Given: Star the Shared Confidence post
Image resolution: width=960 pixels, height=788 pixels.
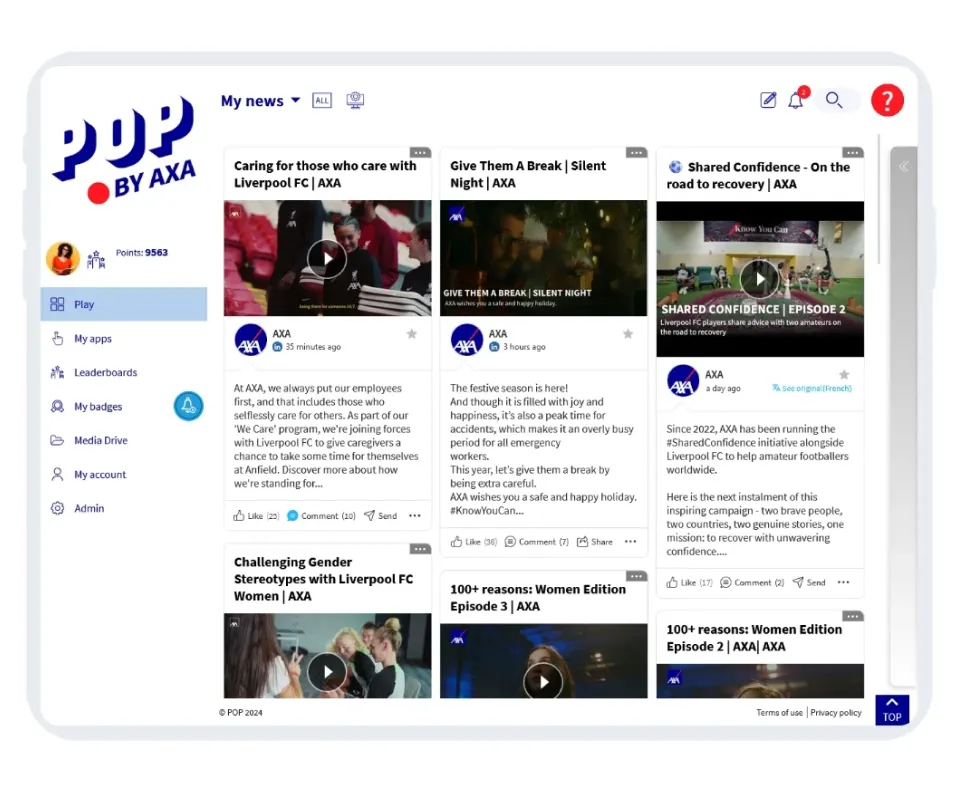Looking at the screenshot, I should click(844, 374).
